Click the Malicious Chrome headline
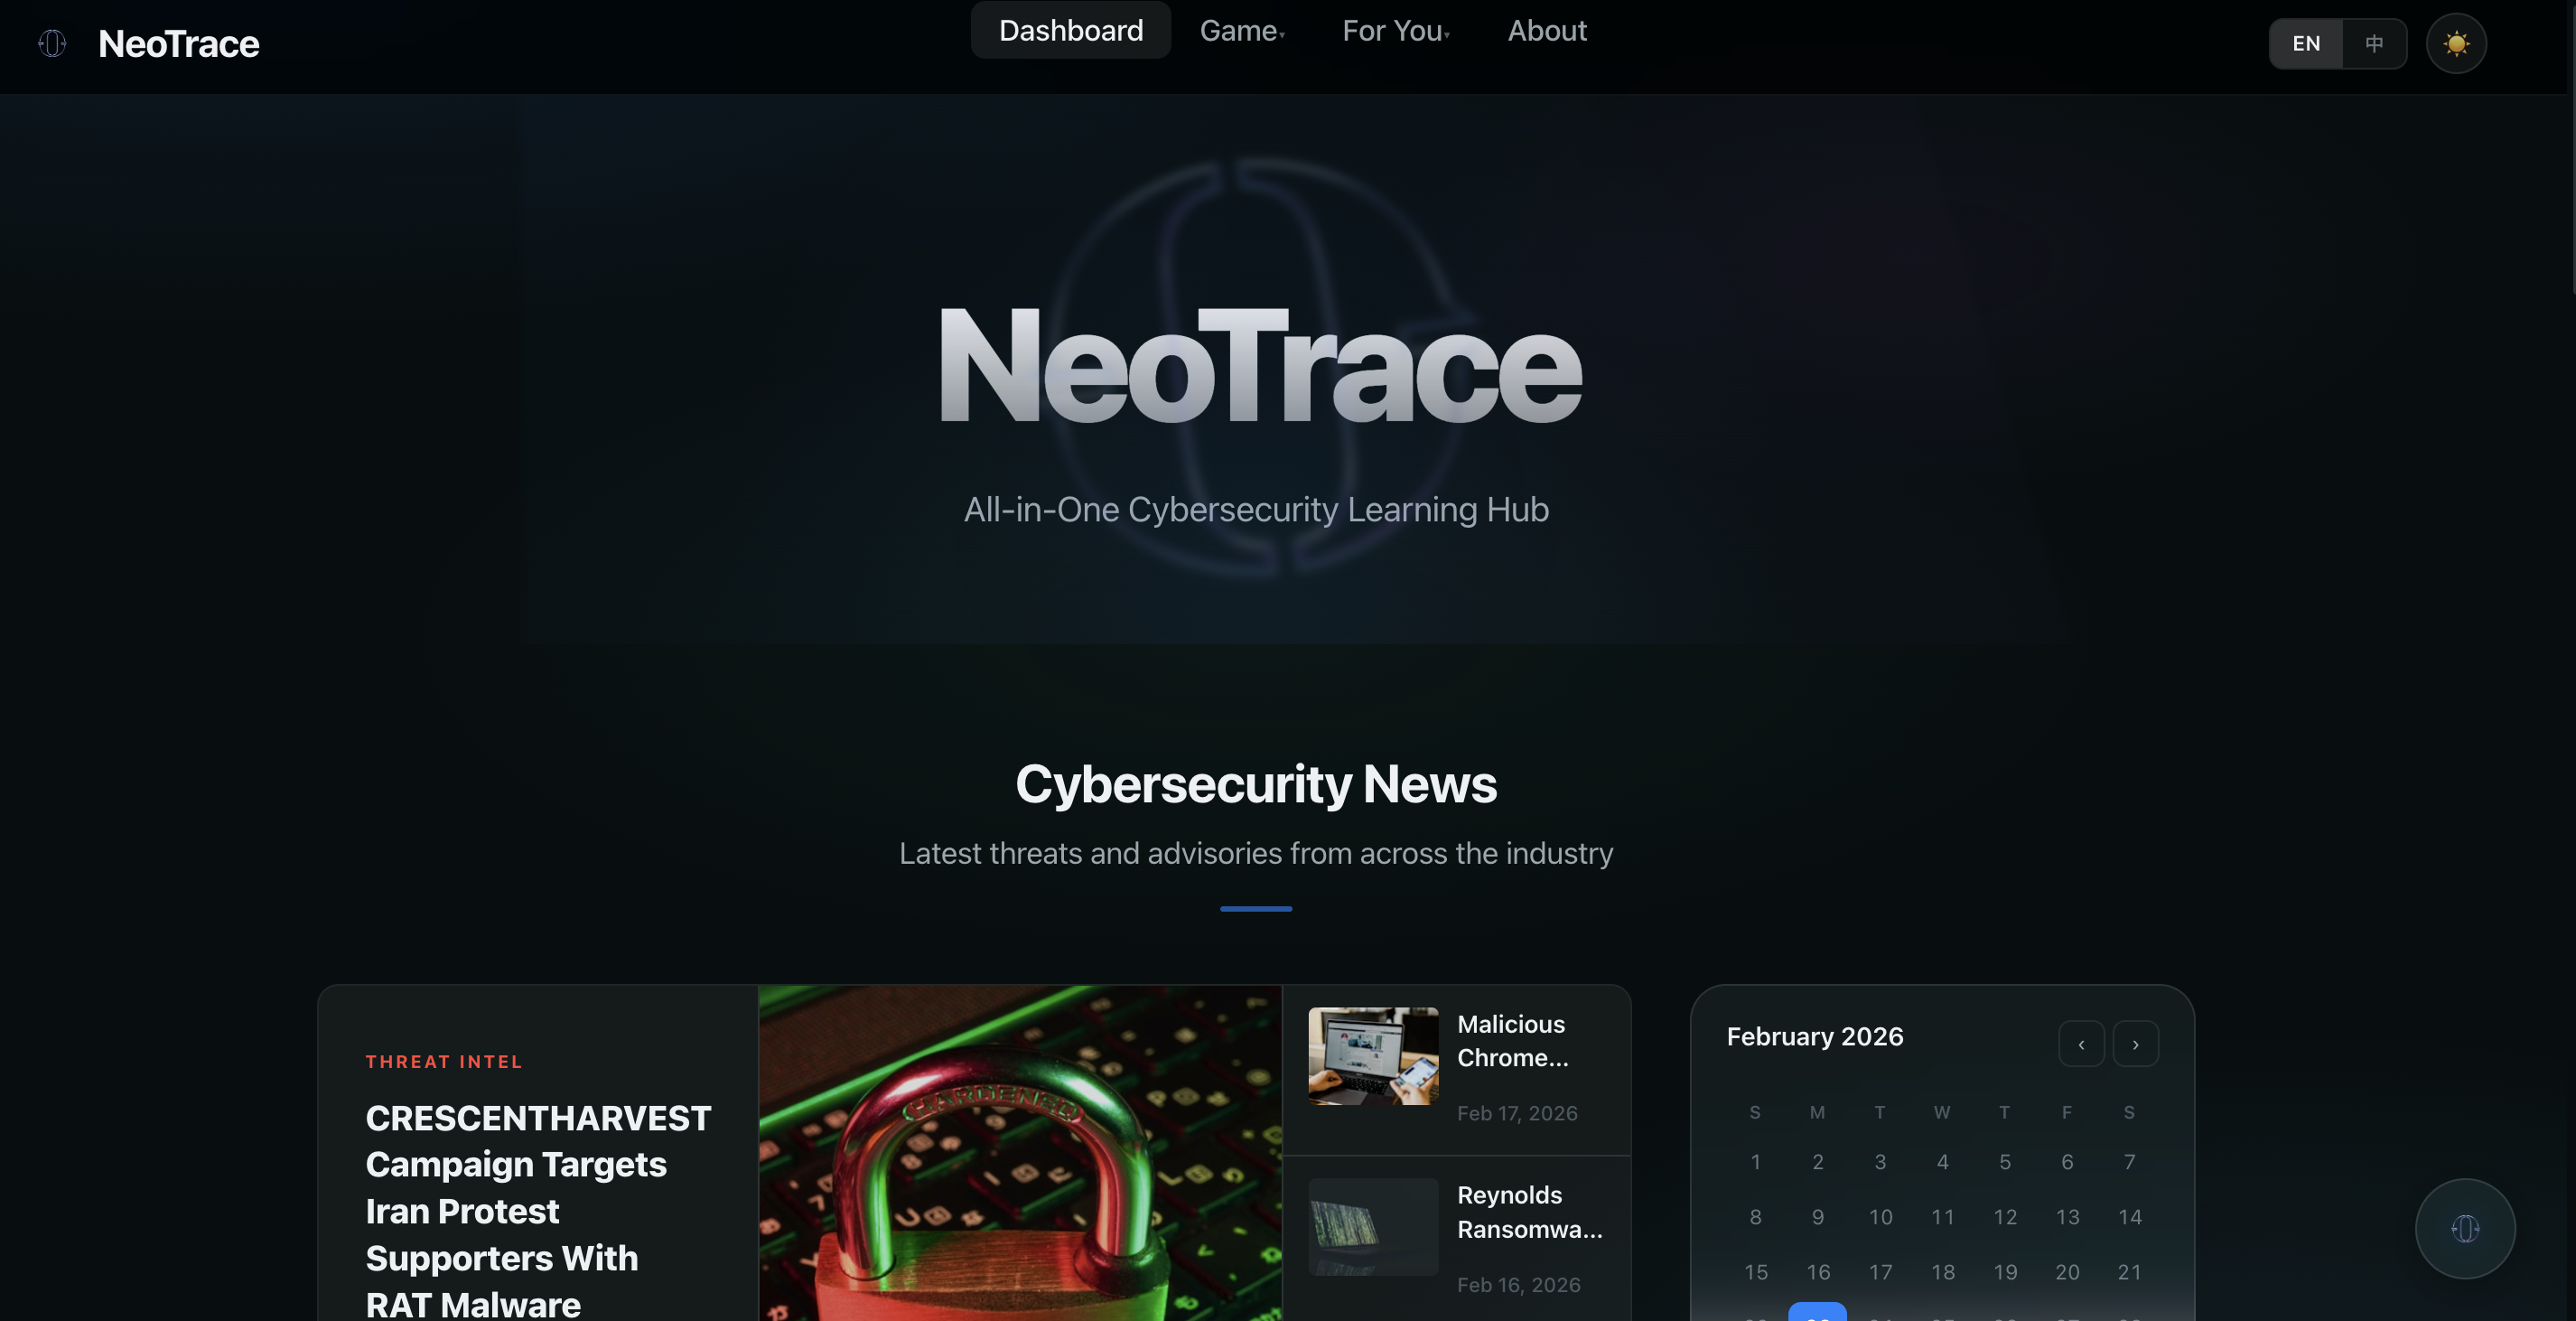Image resolution: width=2576 pixels, height=1321 pixels. click(x=1511, y=1041)
